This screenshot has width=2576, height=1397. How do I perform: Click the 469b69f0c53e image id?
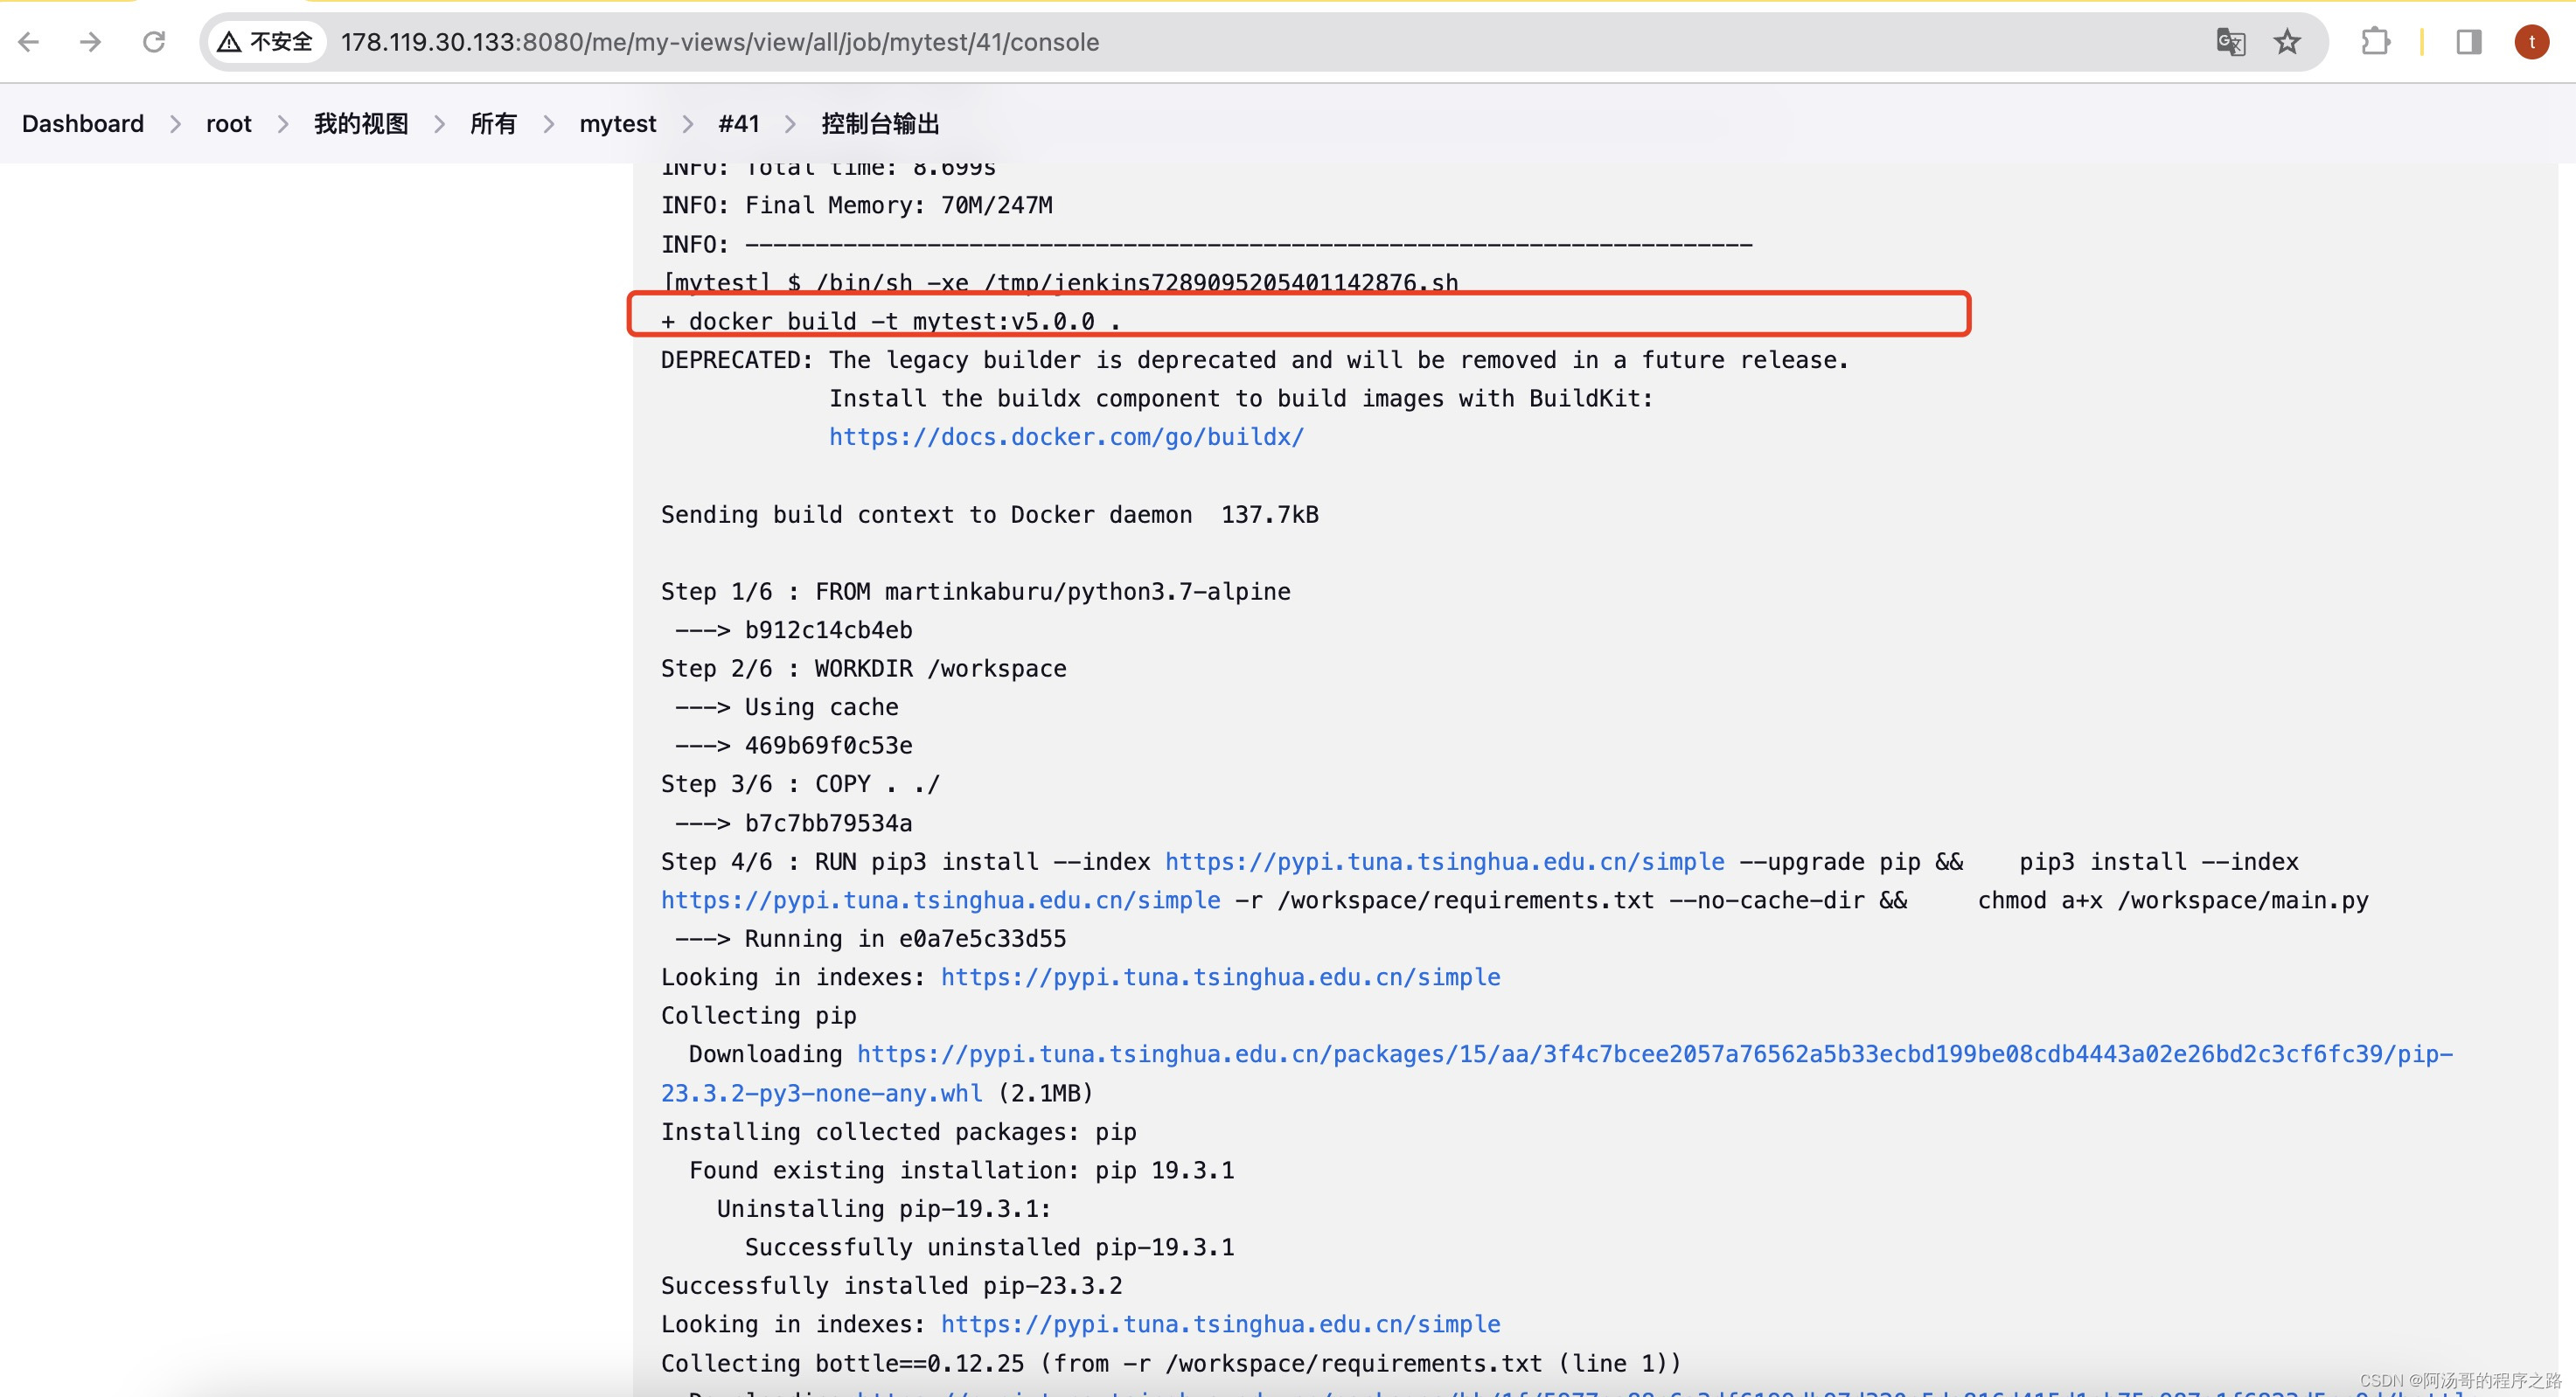point(829,746)
